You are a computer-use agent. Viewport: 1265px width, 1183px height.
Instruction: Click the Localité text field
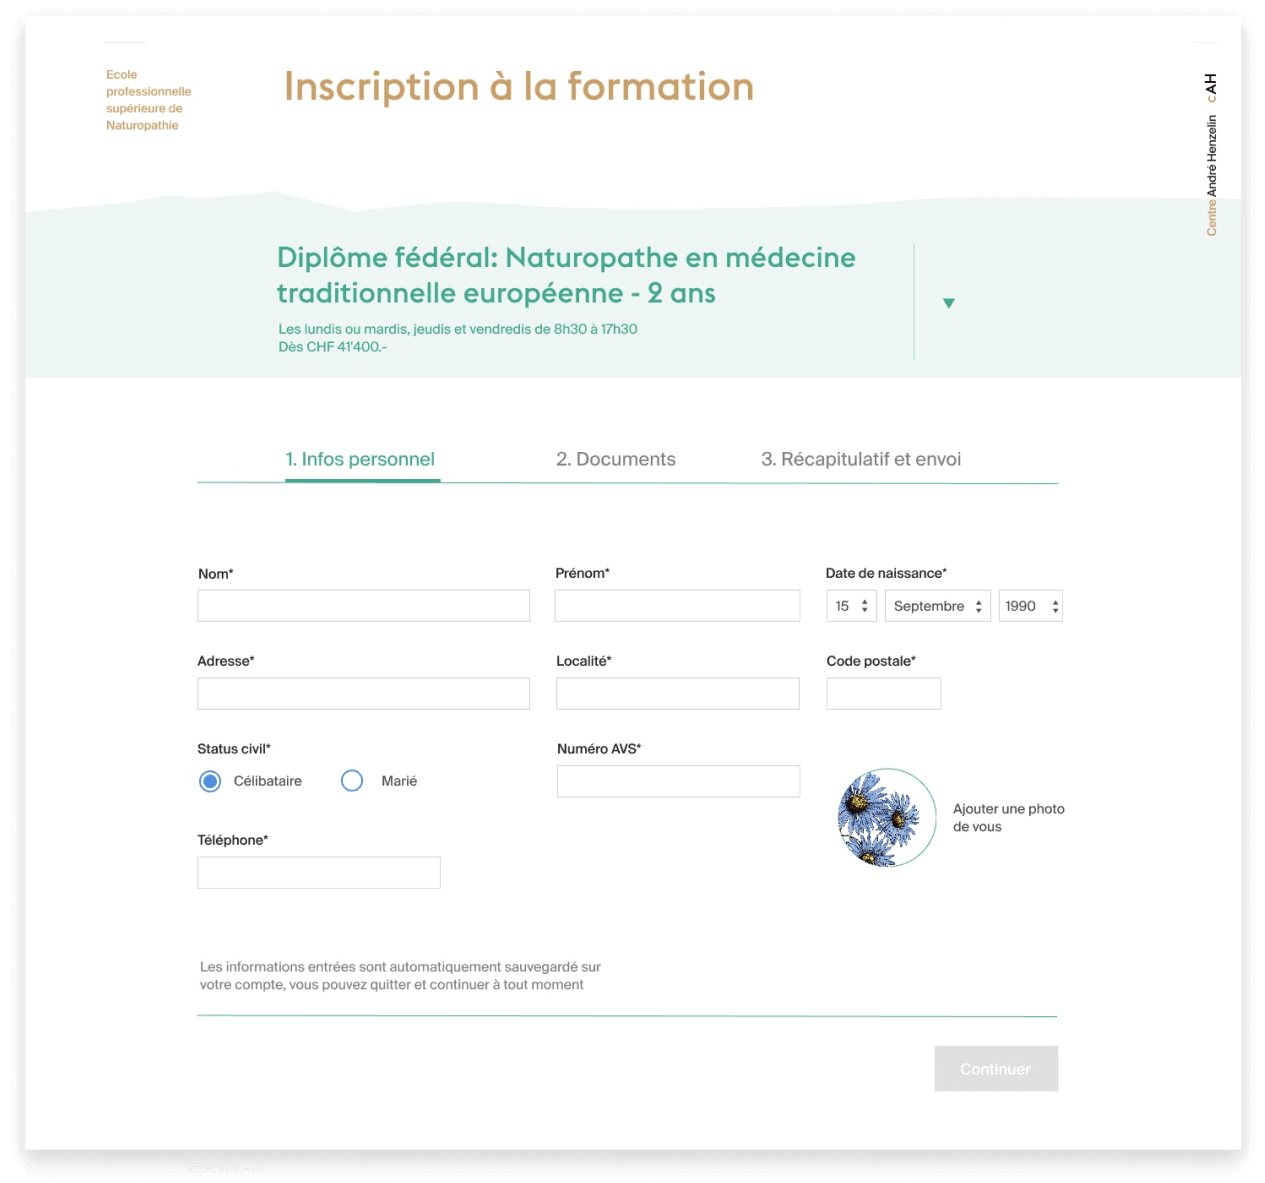[677, 694]
